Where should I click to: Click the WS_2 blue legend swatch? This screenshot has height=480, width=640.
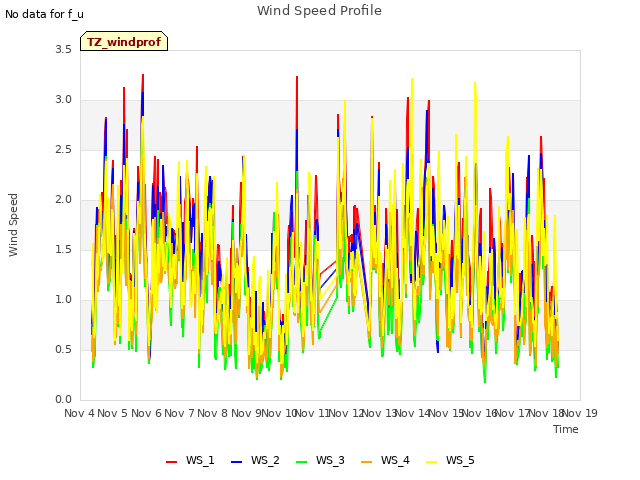(x=237, y=462)
